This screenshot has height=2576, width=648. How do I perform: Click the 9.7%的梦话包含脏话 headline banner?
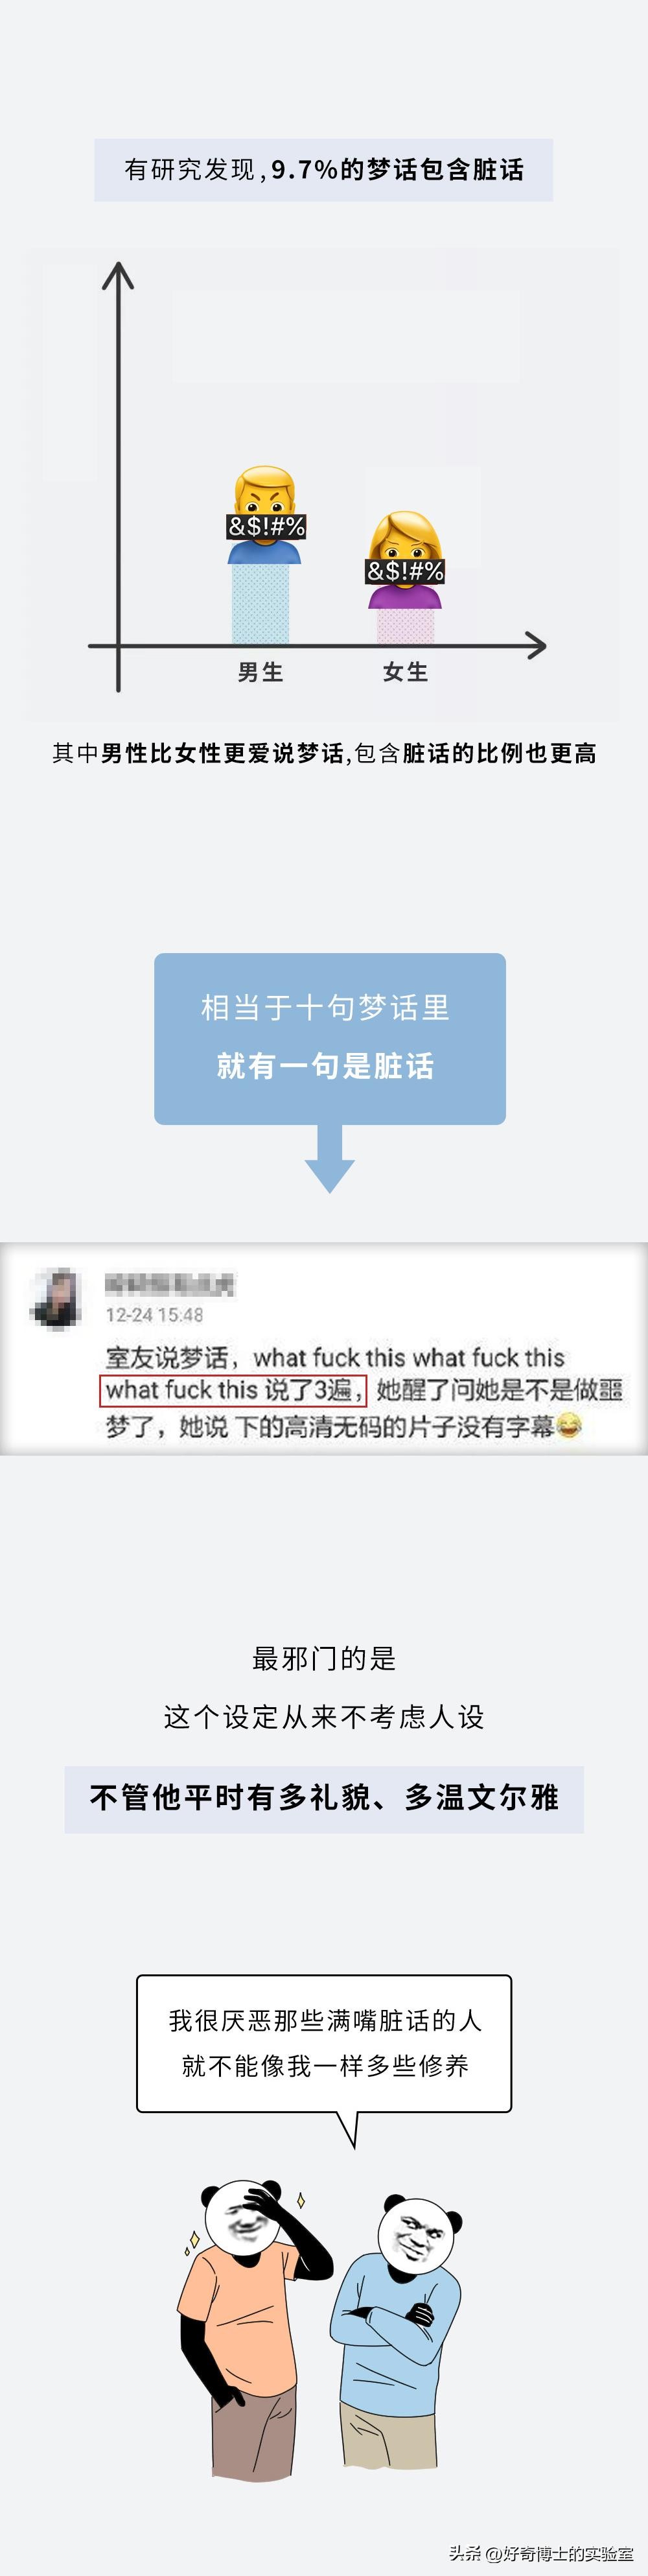pyautogui.click(x=323, y=170)
